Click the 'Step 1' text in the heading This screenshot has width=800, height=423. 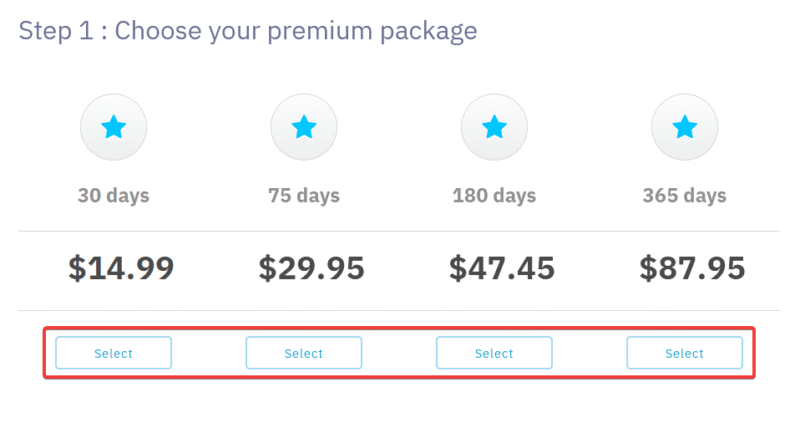(56, 31)
